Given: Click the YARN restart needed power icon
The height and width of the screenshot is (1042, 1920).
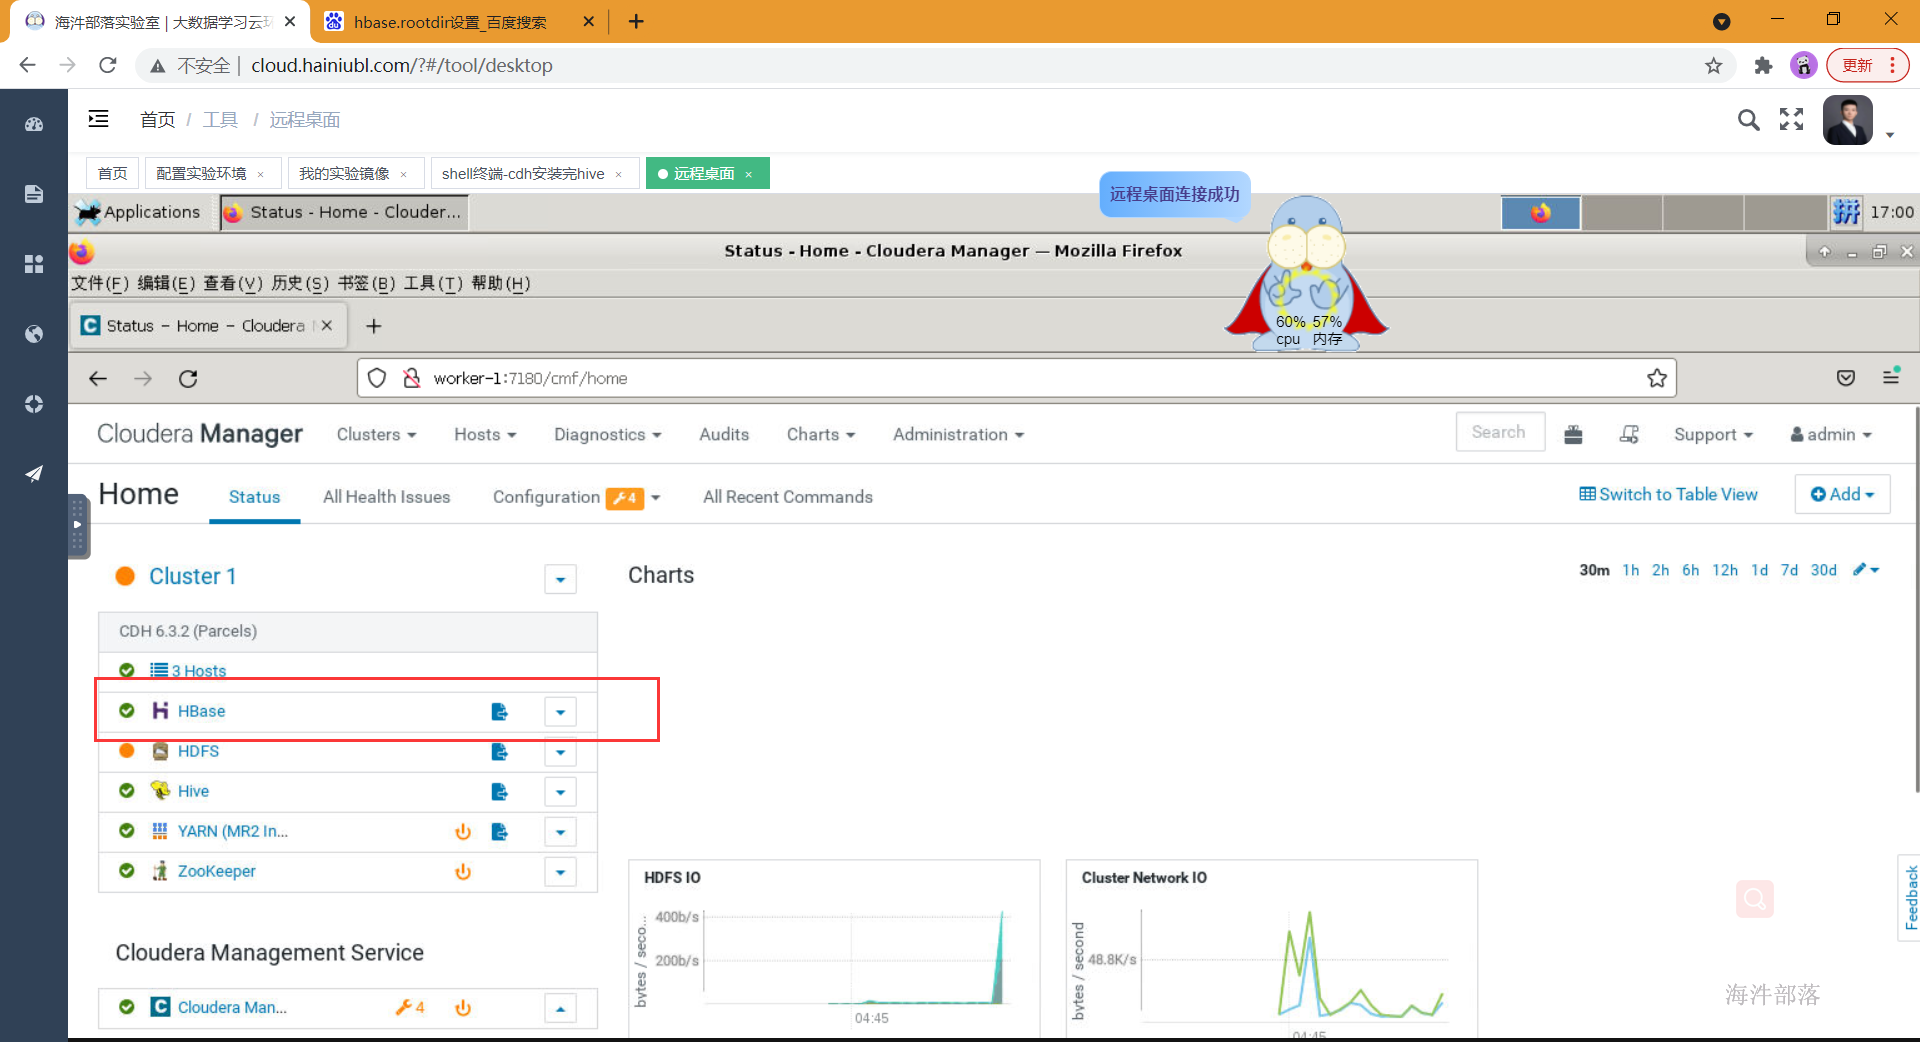Looking at the screenshot, I should click(462, 831).
